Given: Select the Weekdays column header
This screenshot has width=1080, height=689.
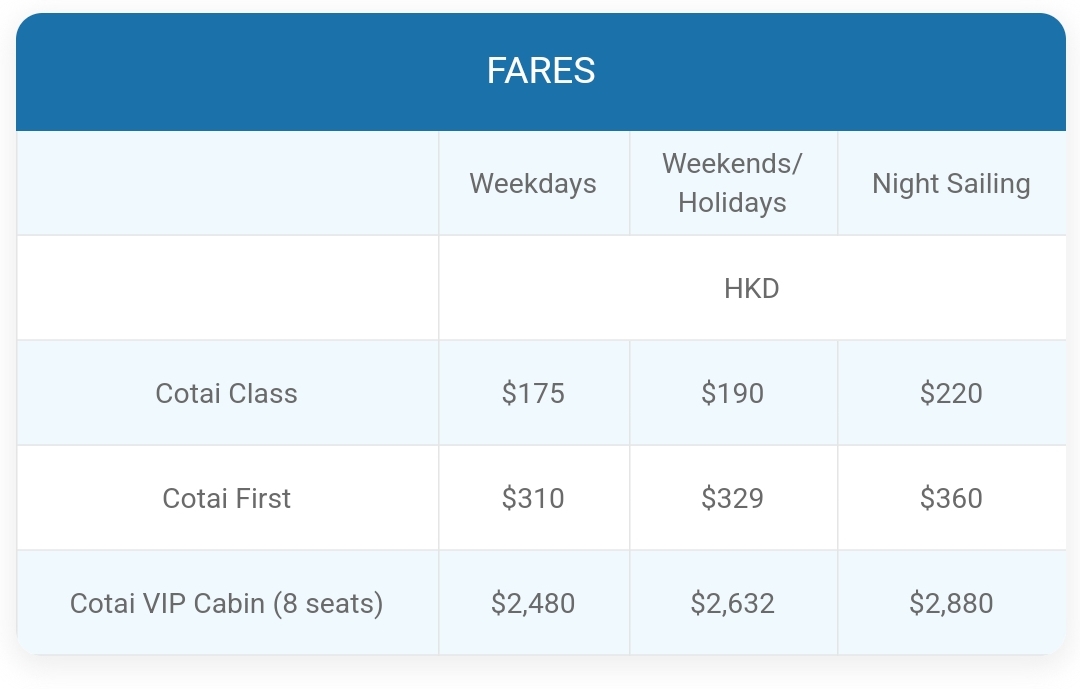Looking at the screenshot, I should pos(533,184).
